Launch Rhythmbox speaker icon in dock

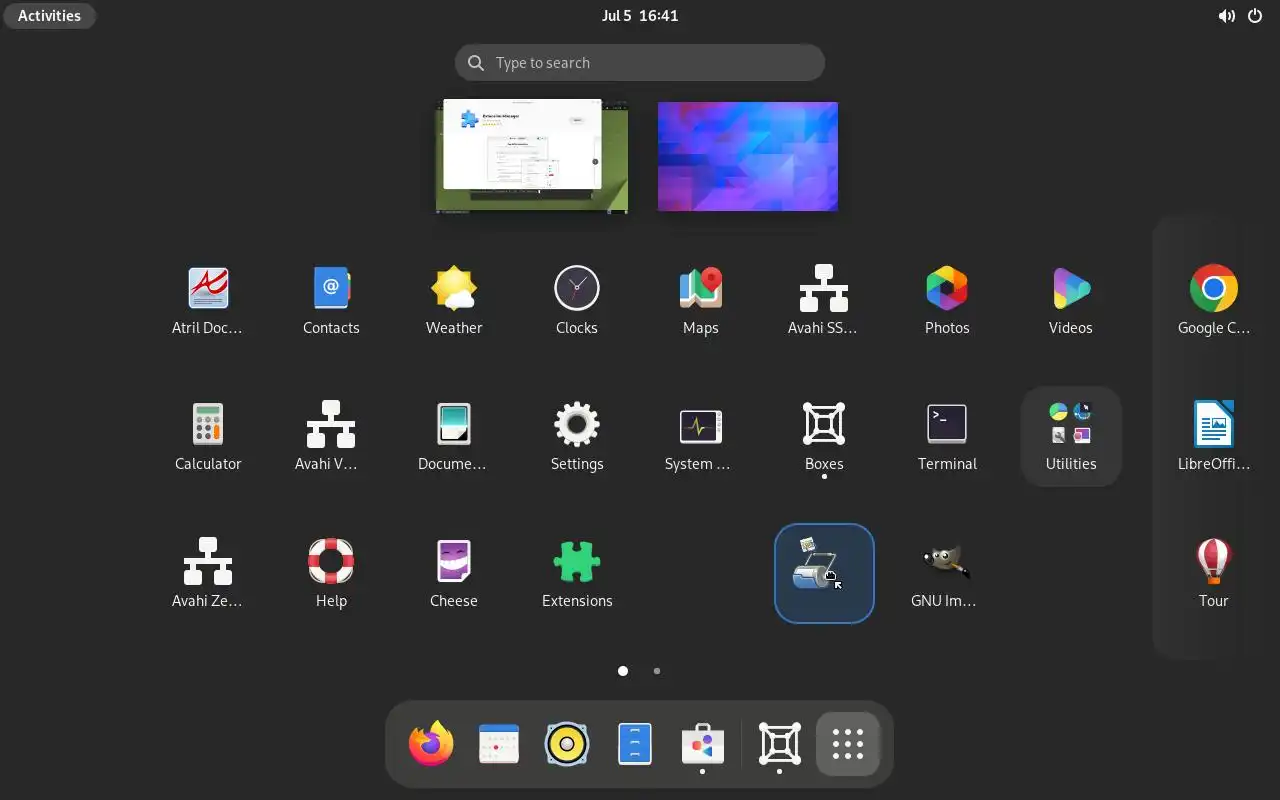point(567,744)
